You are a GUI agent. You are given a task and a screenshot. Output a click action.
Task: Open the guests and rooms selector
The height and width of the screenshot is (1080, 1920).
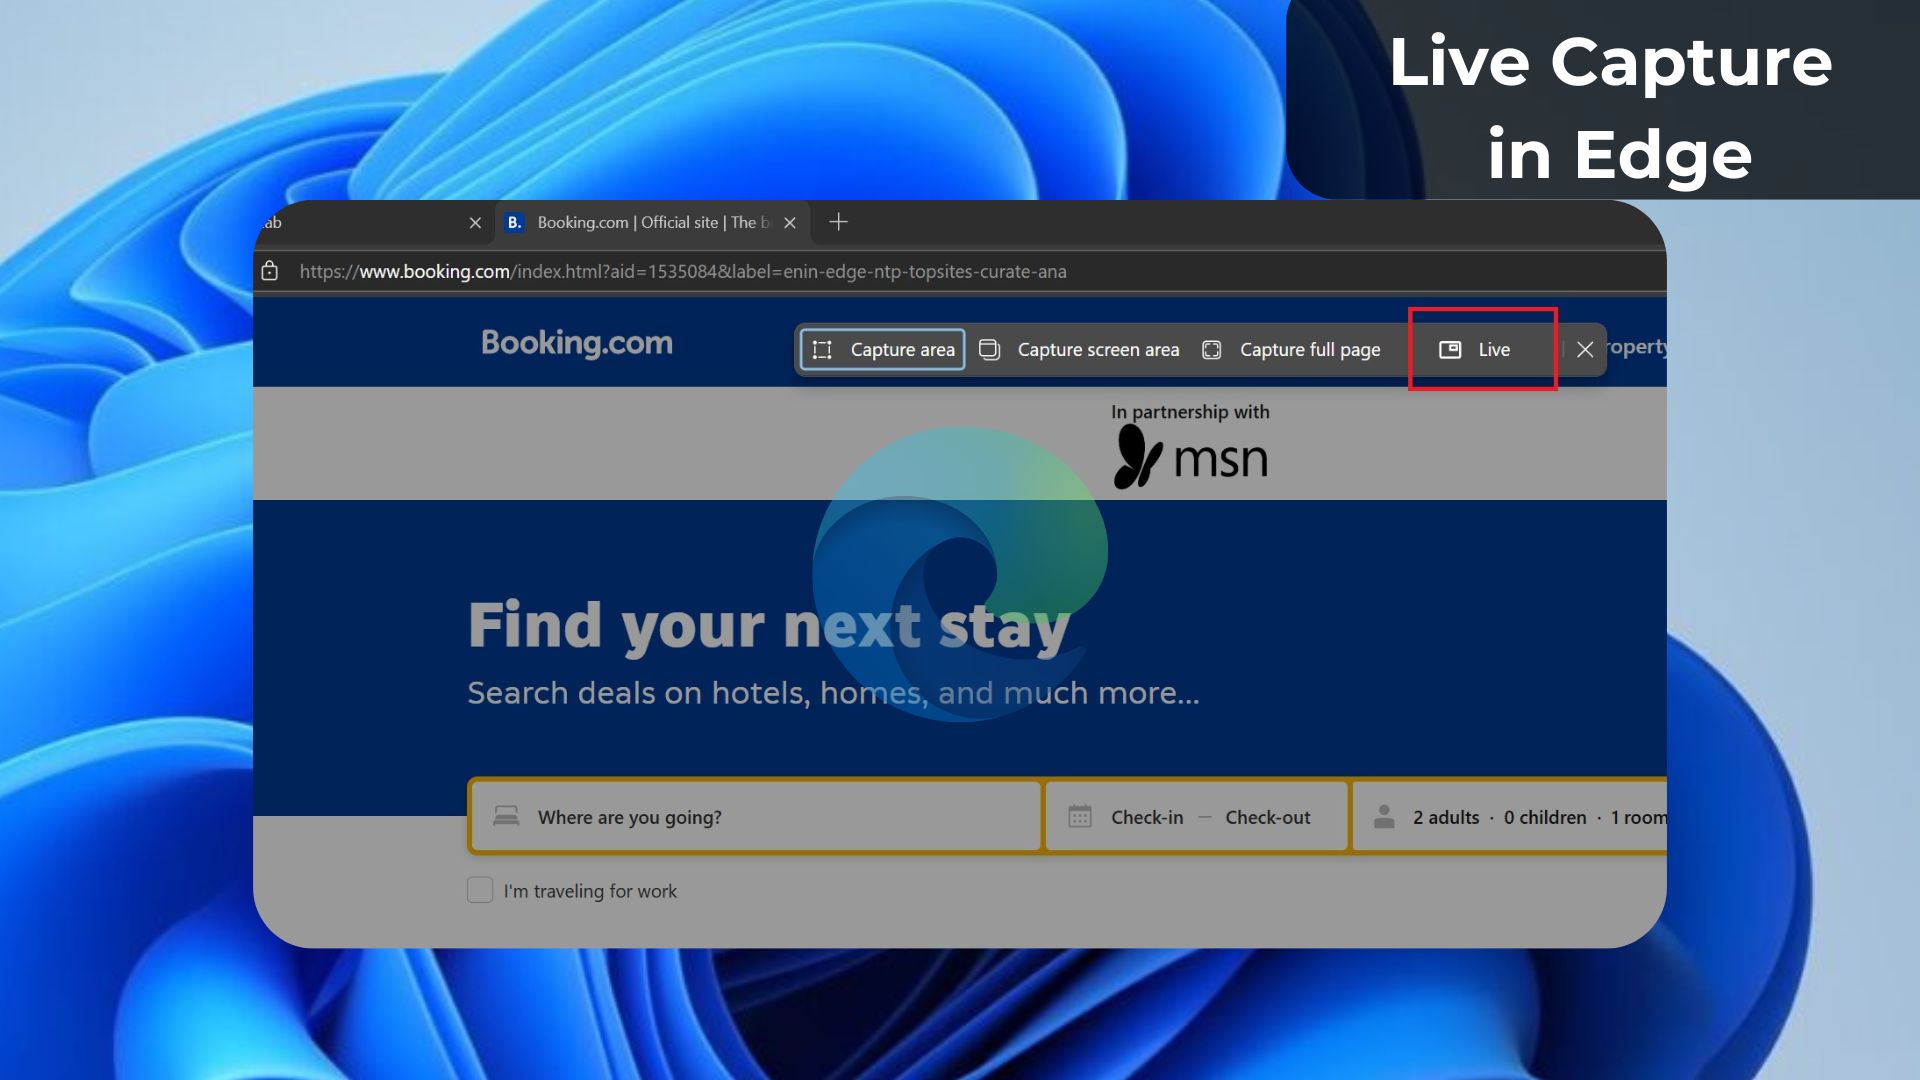coord(1510,817)
